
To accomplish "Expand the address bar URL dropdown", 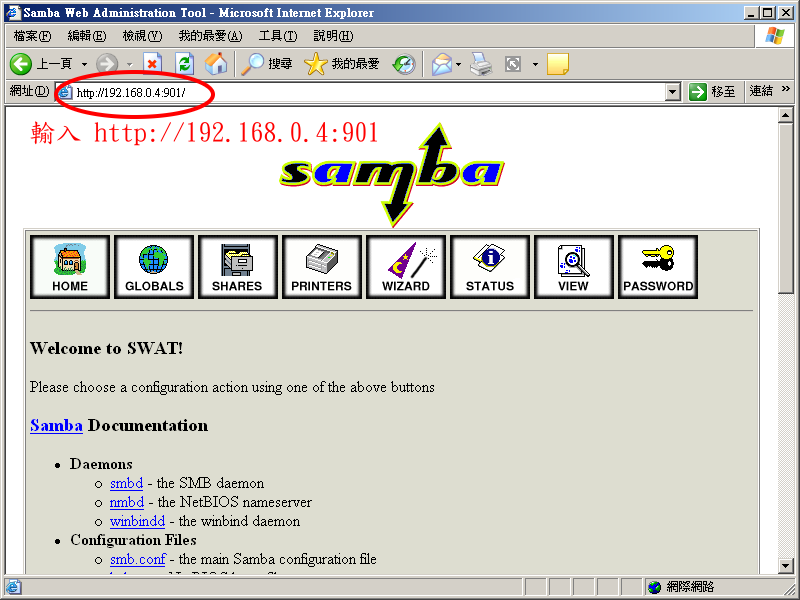I will (x=673, y=92).
